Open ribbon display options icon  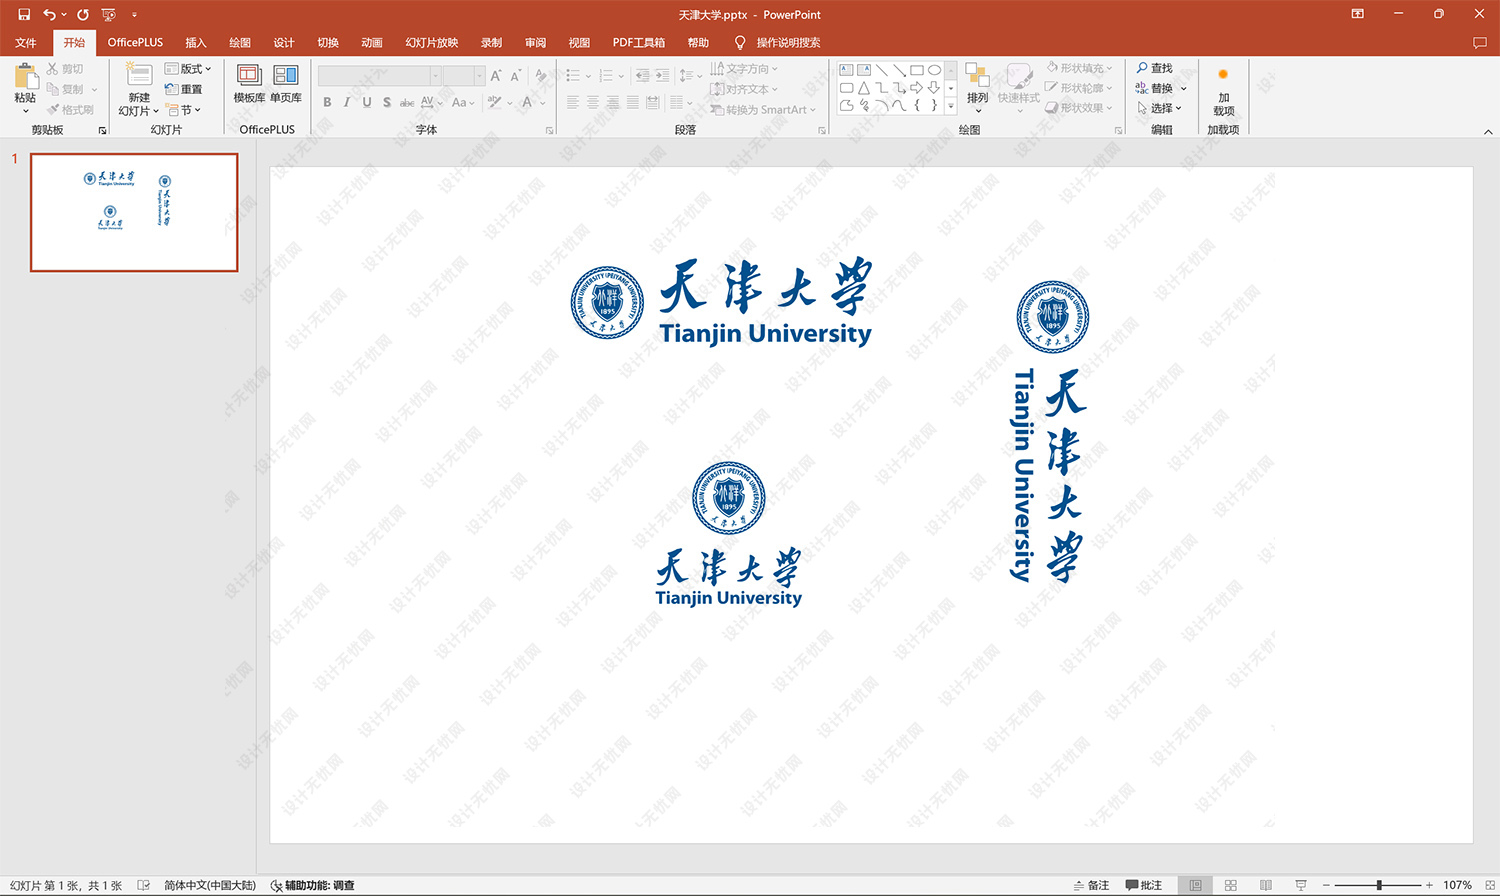click(1357, 14)
